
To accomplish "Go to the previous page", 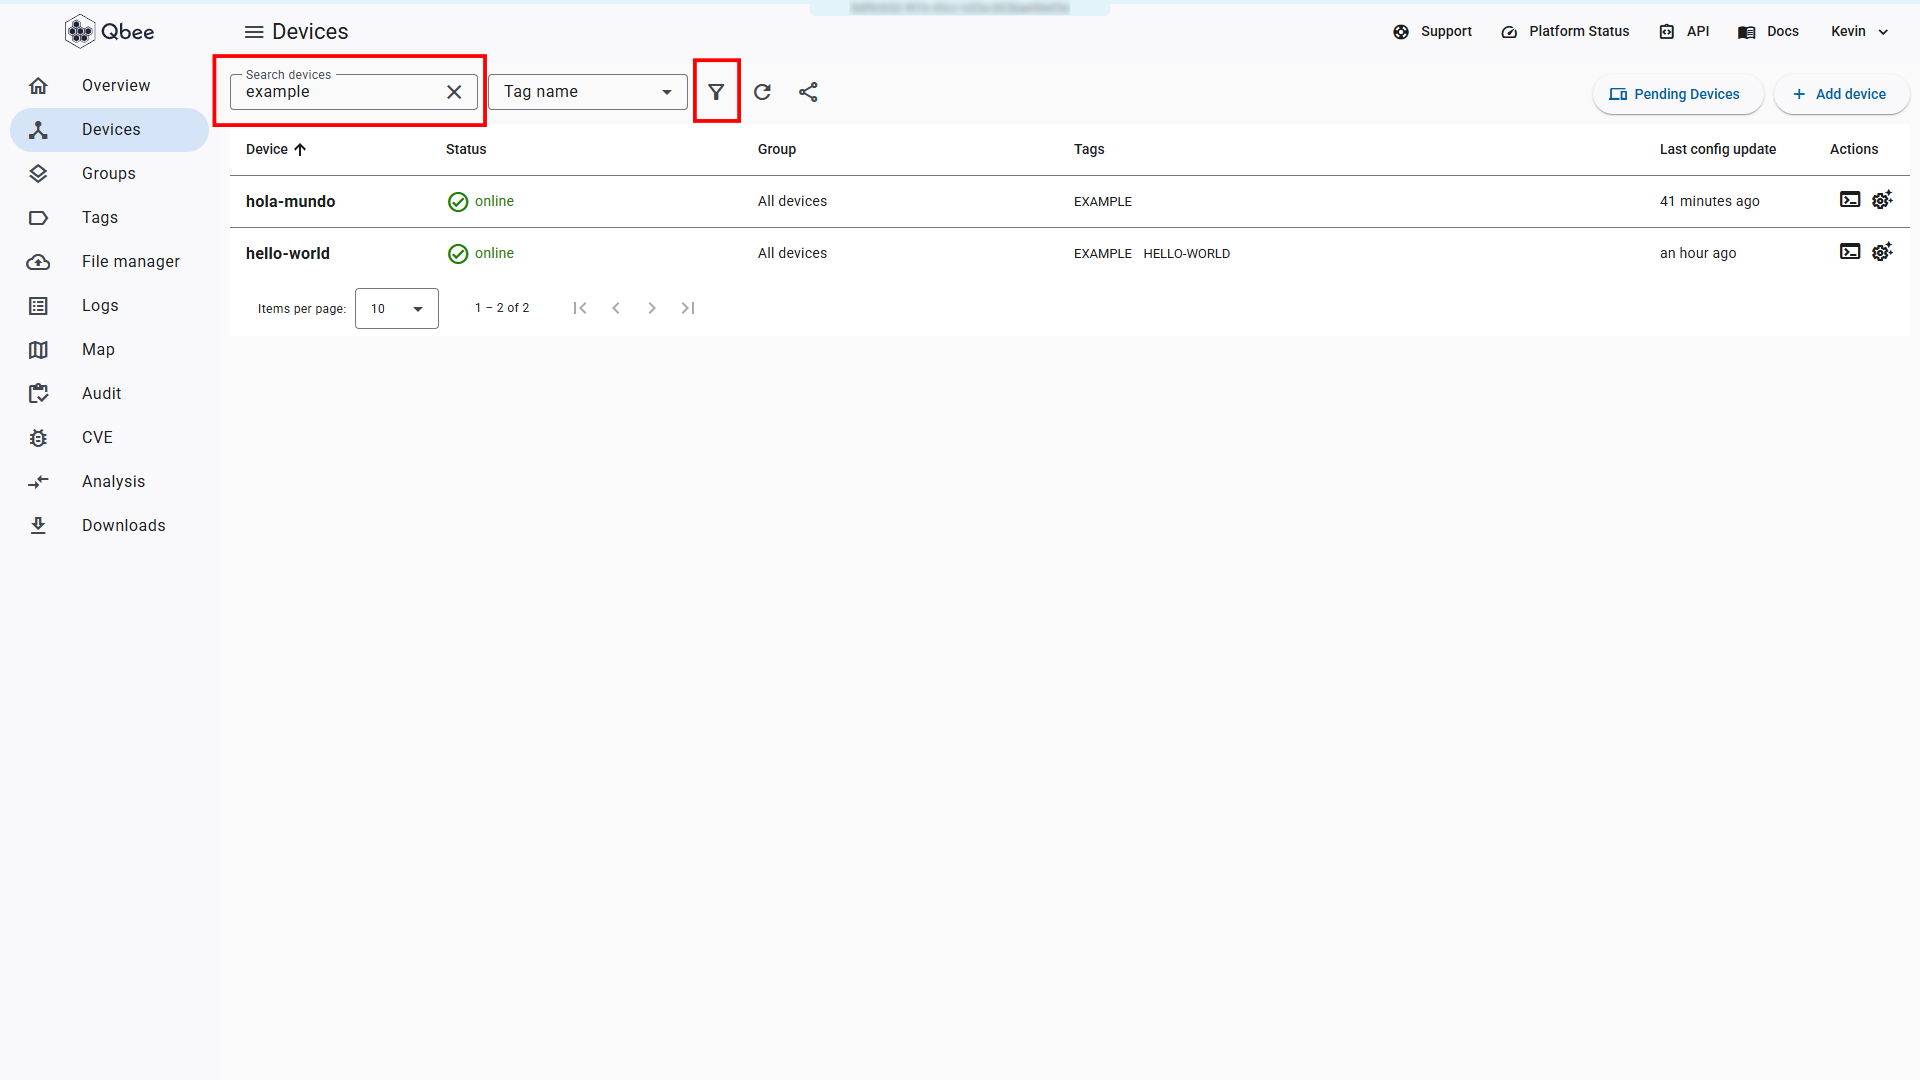I will [x=616, y=308].
